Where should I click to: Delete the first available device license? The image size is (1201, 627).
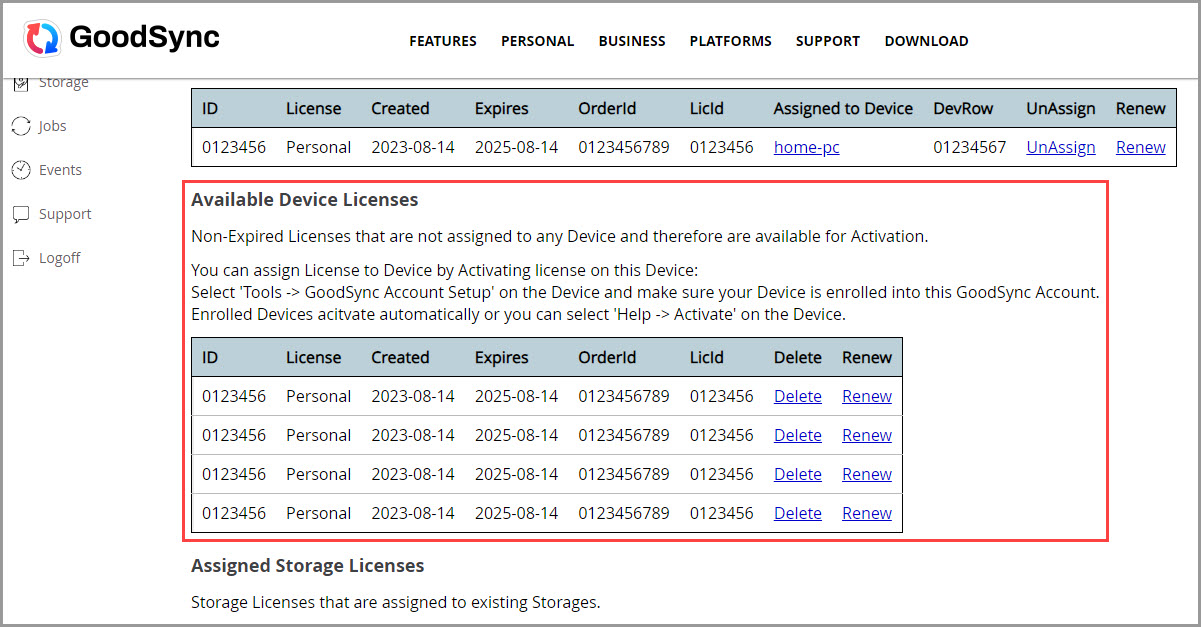[797, 395]
